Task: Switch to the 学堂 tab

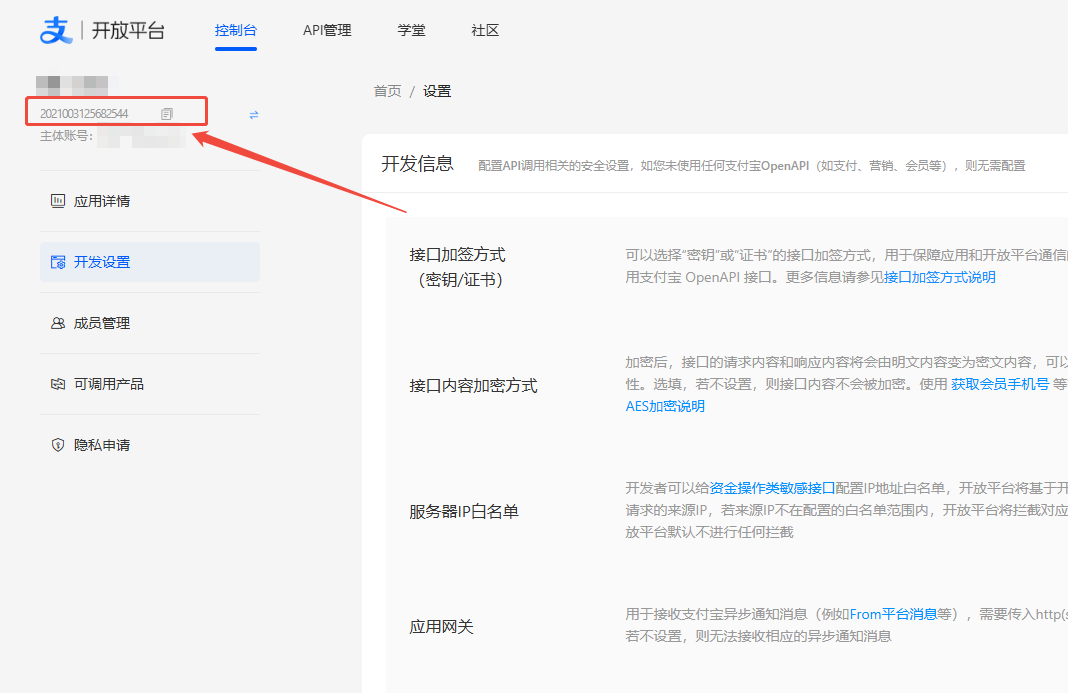Action: click(x=411, y=30)
